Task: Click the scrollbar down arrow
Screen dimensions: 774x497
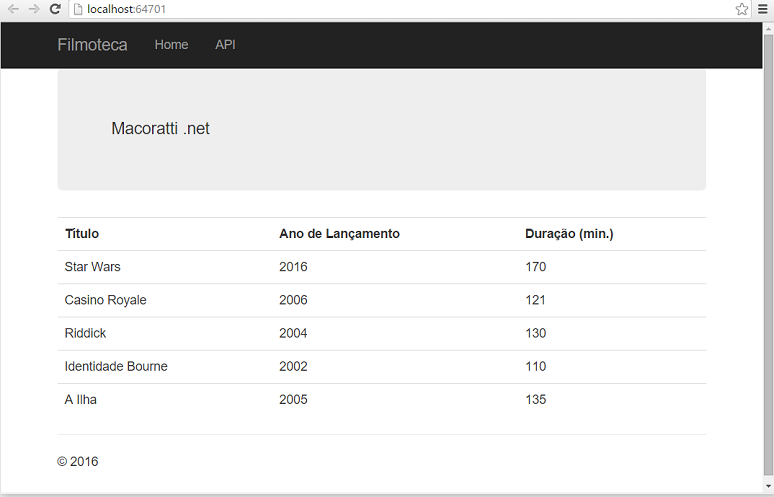Action: 768,486
